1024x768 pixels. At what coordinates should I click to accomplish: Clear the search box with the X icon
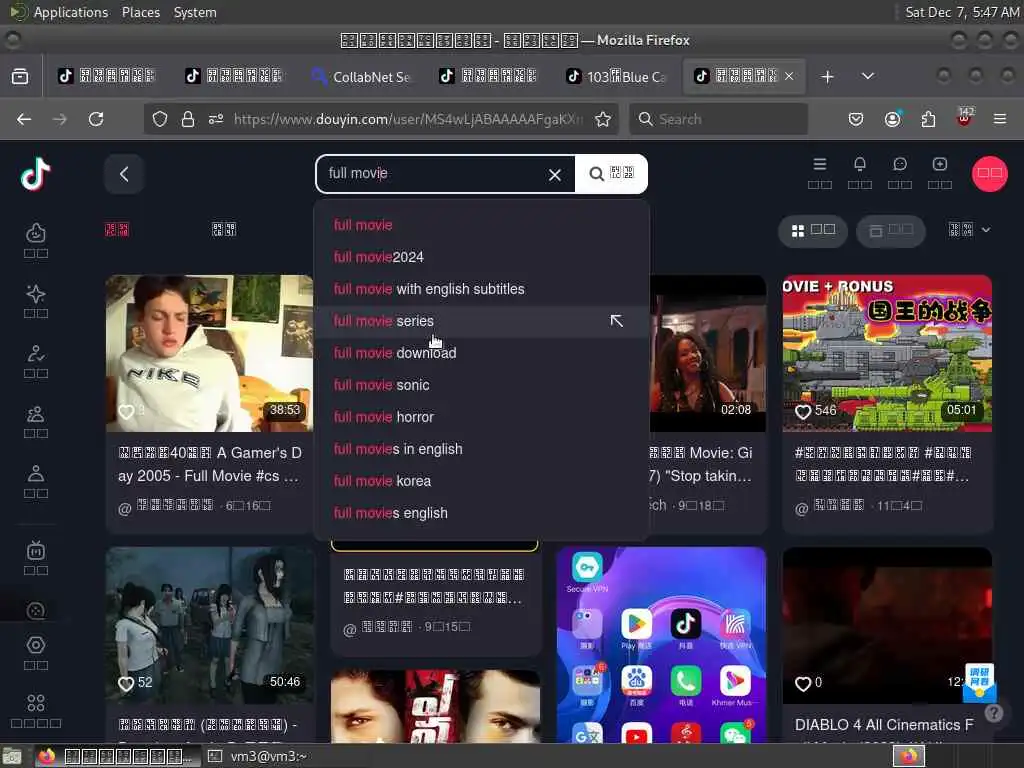pyautogui.click(x=554, y=174)
